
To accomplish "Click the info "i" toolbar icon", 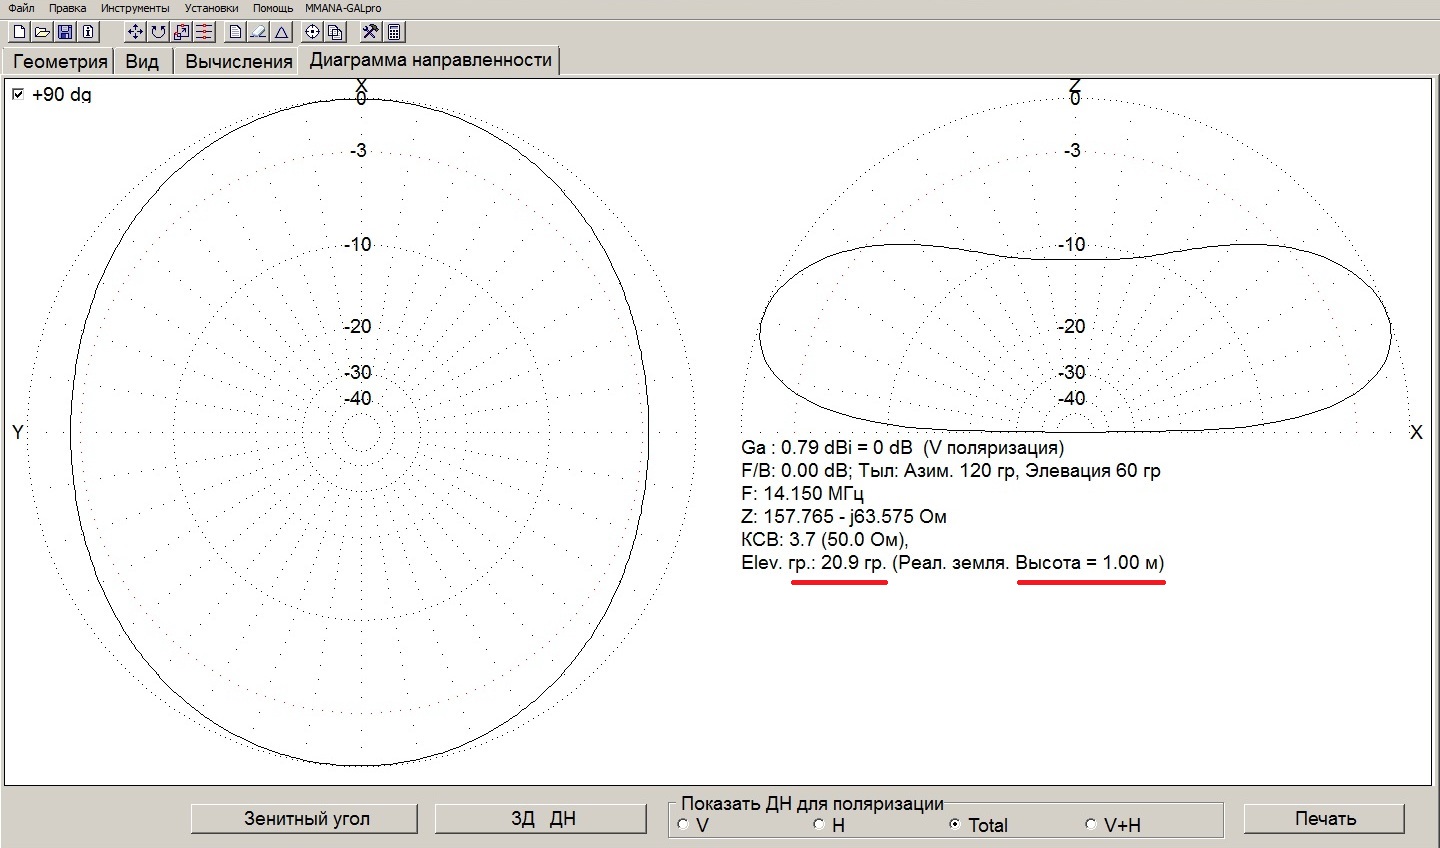I will coord(88,32).
